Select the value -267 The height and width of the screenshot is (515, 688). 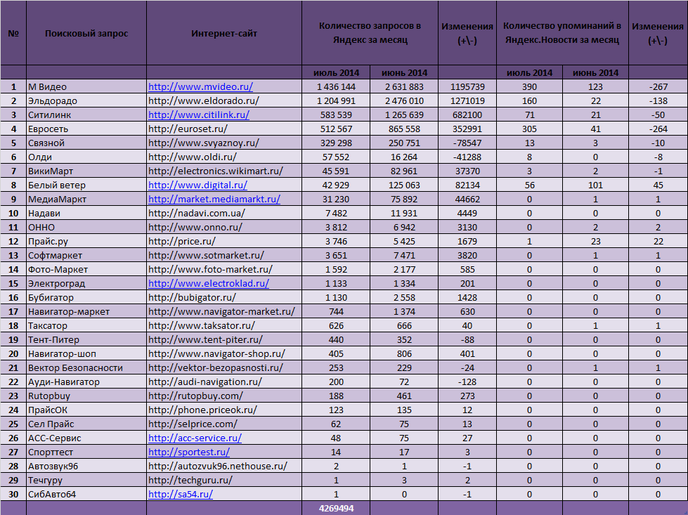point(658,87)
